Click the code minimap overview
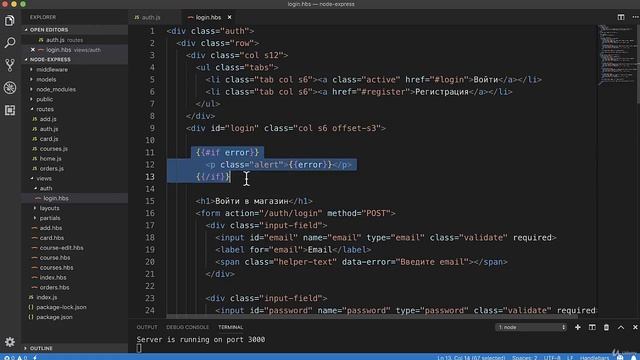The height and width of the screenshot is (360, 640). (x=617, y=55)
